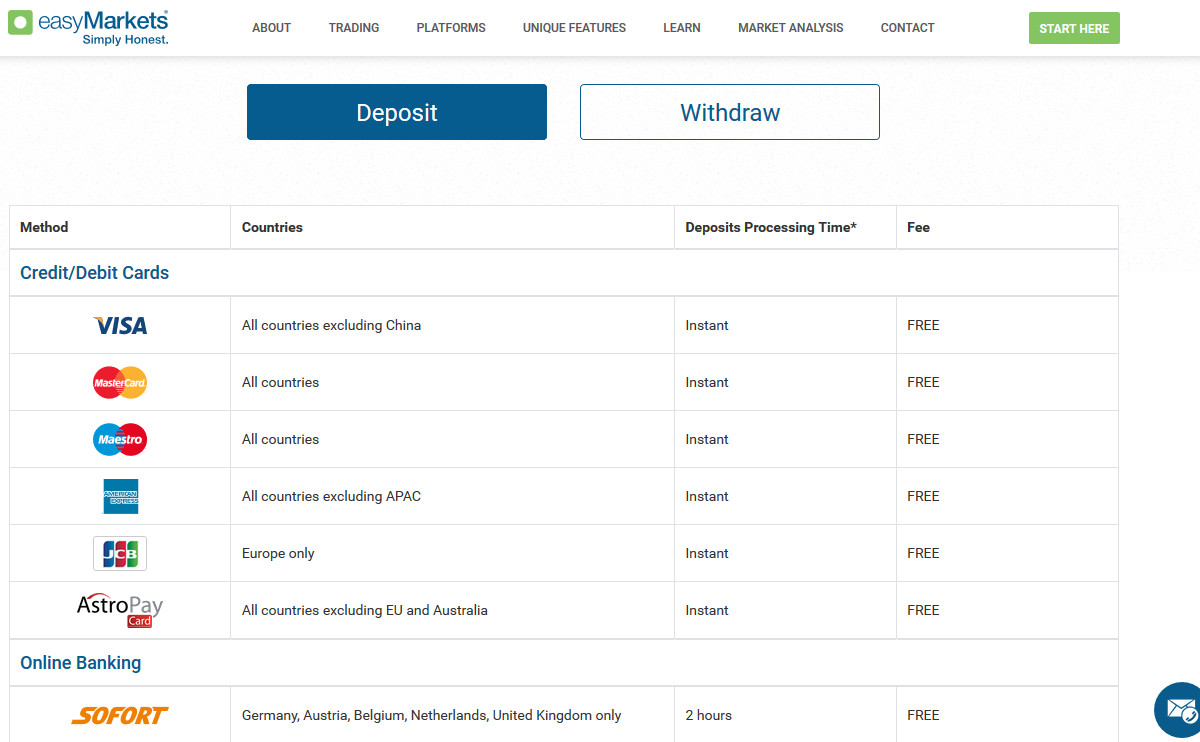Click 'All countries excluding EU and Australia'
1200x742 pixels.
365,610
